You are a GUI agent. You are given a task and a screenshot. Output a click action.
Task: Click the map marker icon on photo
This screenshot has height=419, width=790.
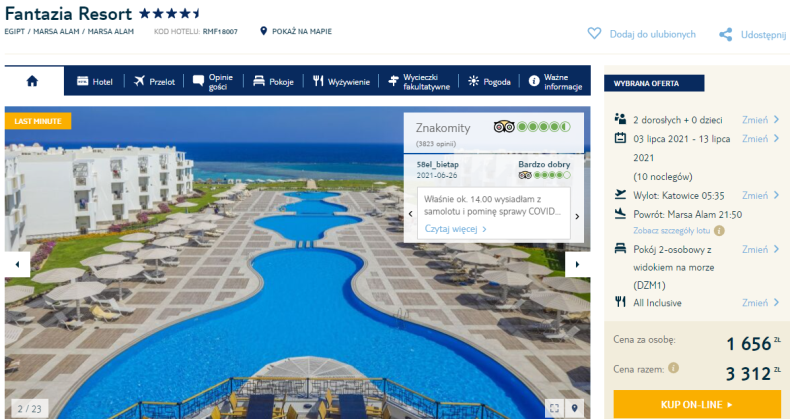[x=574, y=408]
